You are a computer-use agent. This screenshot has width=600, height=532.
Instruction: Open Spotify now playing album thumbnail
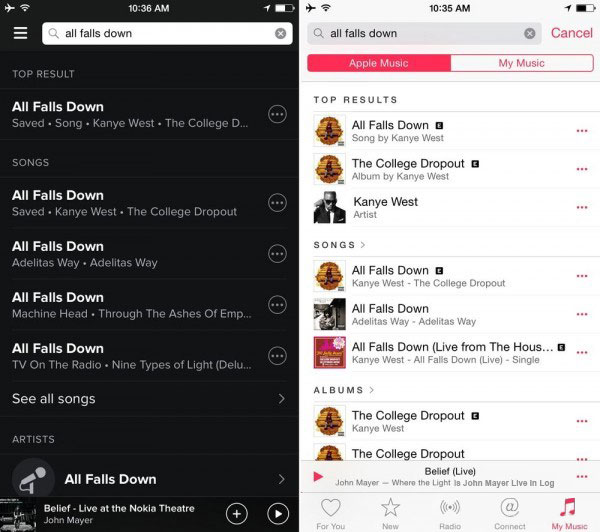pyautogui.click(x=18, y=515)
